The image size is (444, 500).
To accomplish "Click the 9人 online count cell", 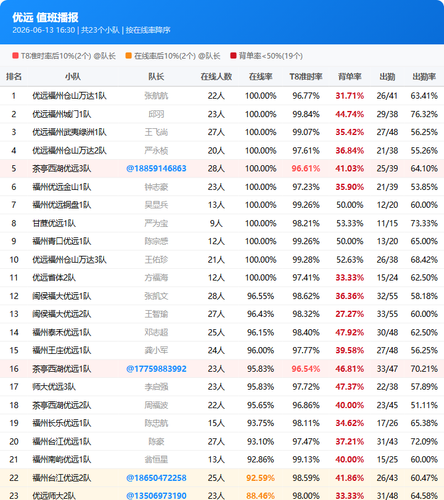I will tap(216, 223).
